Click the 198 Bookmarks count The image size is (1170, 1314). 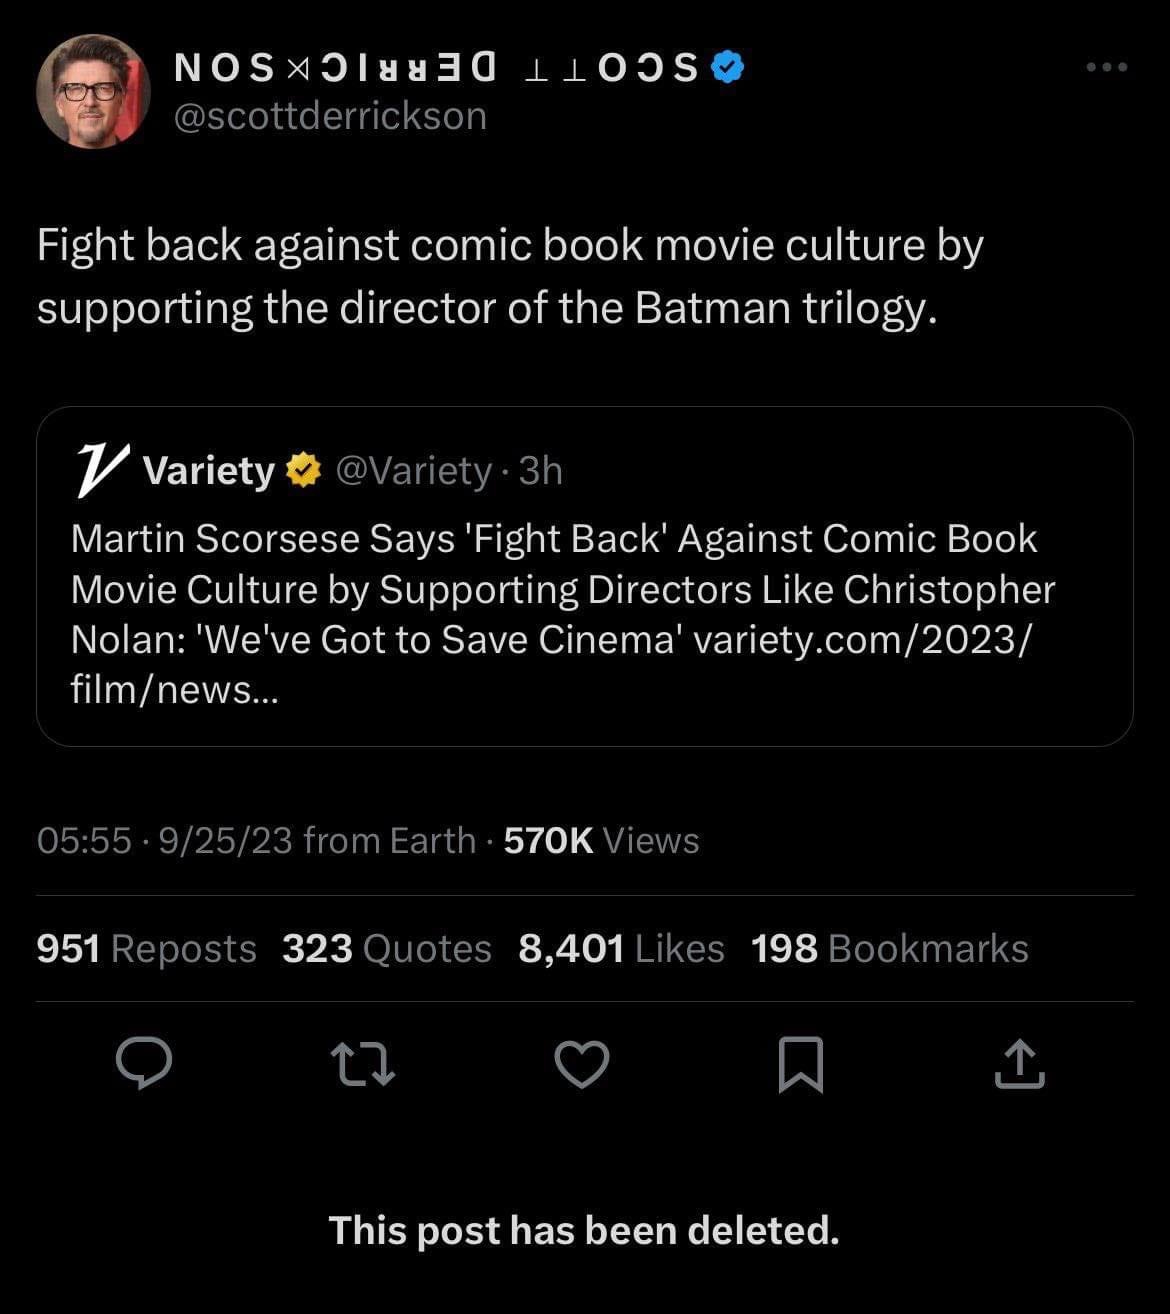(x=889, y=949)
